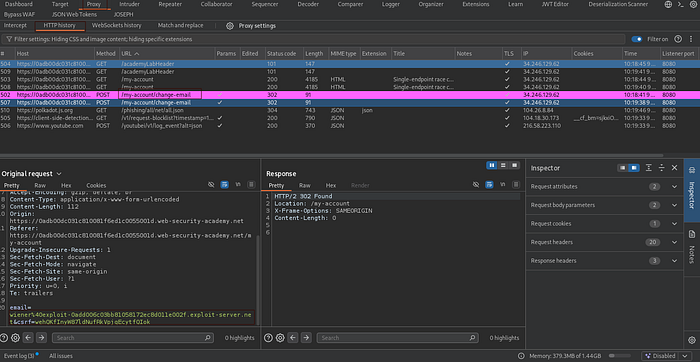Open the Proxy settings gear

(x=229, y=26)
